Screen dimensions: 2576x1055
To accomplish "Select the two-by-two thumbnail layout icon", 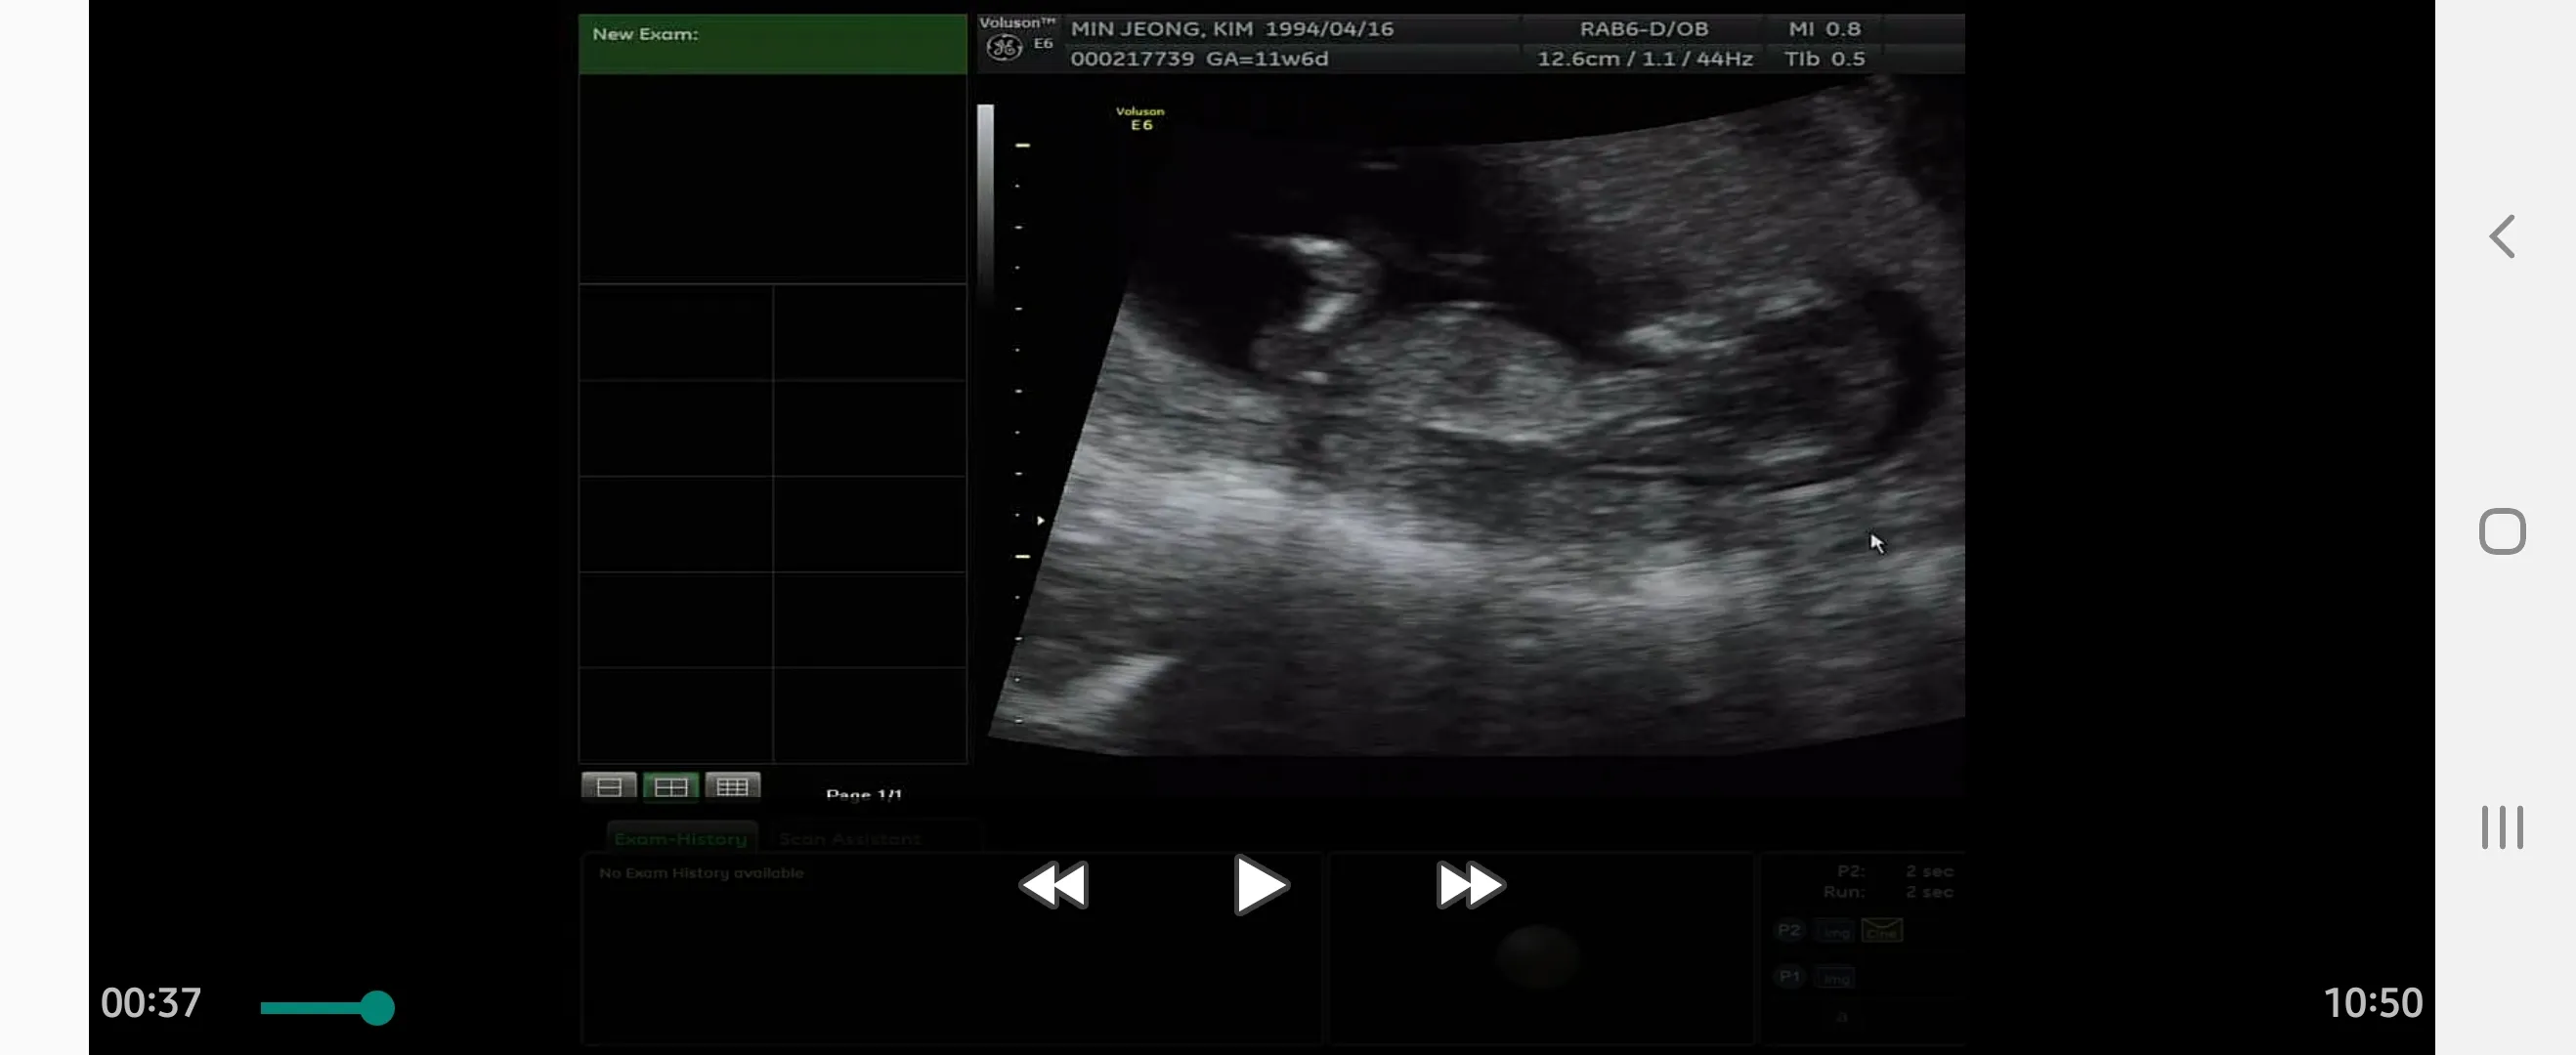I will point(670,787).
